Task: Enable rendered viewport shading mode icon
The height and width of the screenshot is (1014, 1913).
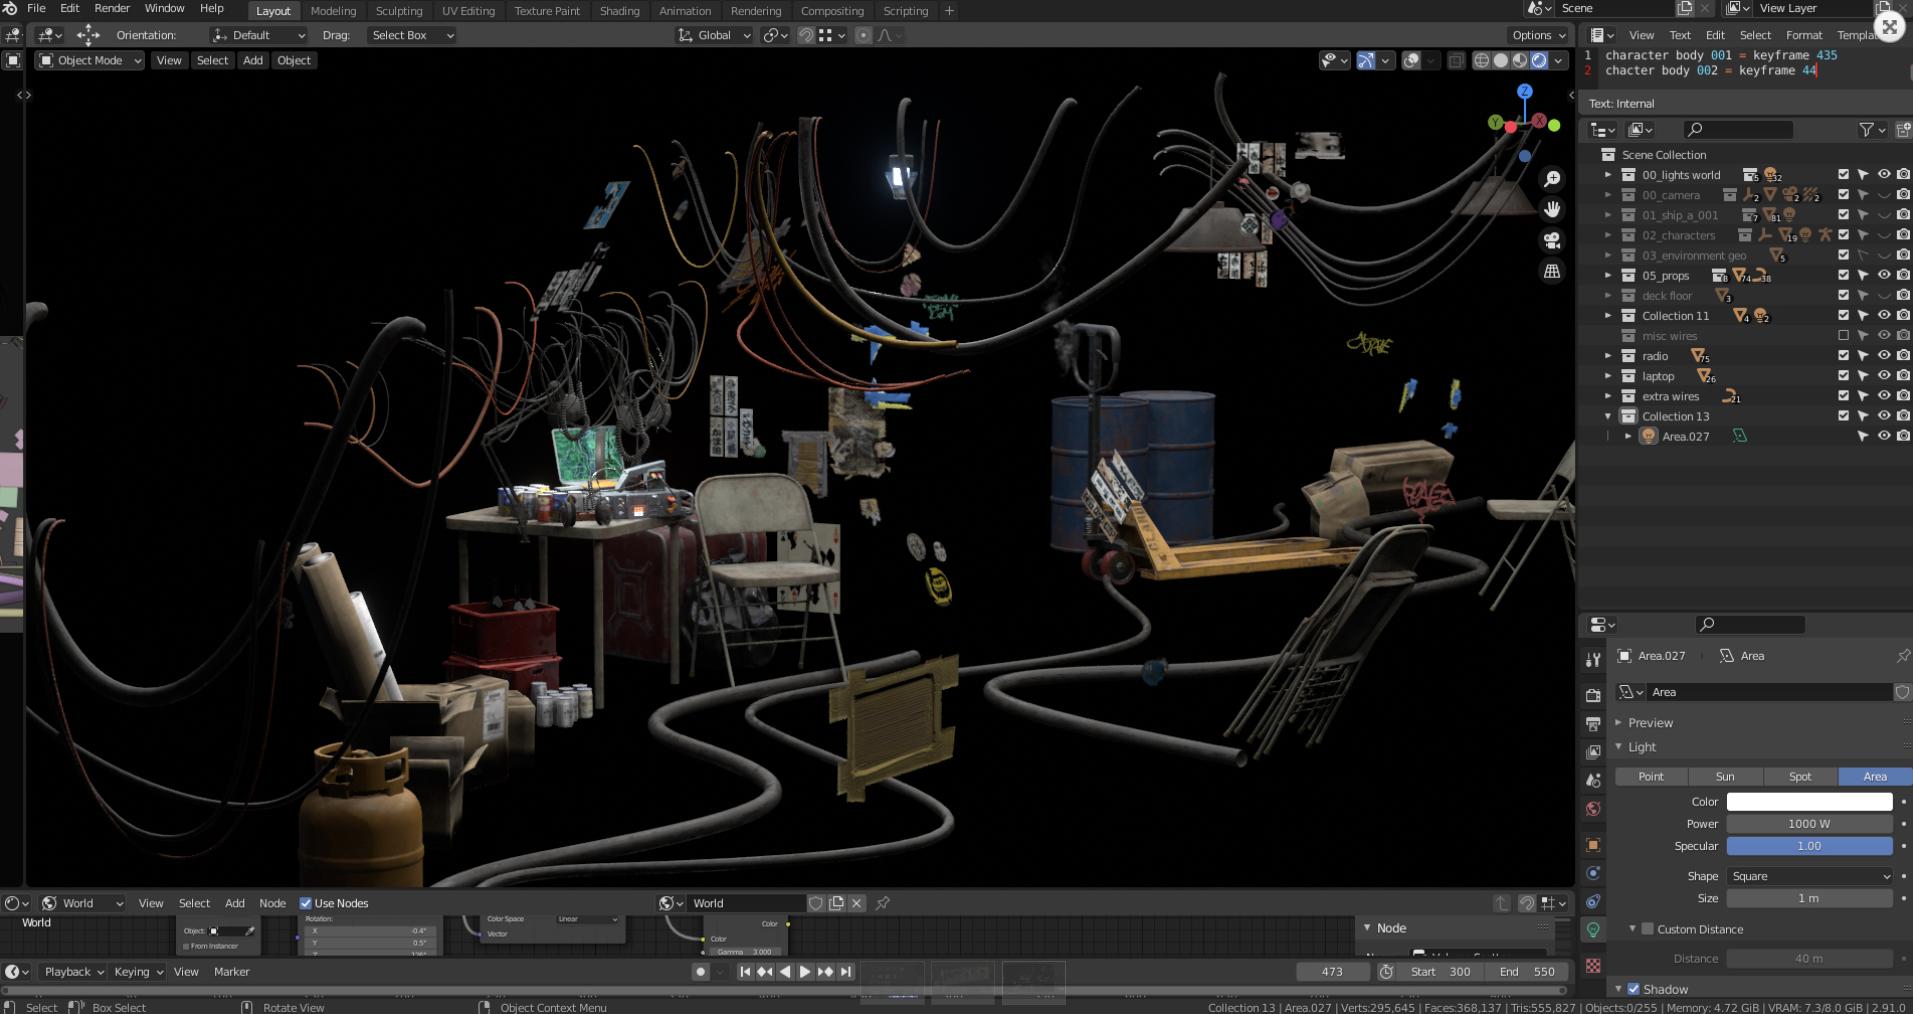Action: 1539,61
